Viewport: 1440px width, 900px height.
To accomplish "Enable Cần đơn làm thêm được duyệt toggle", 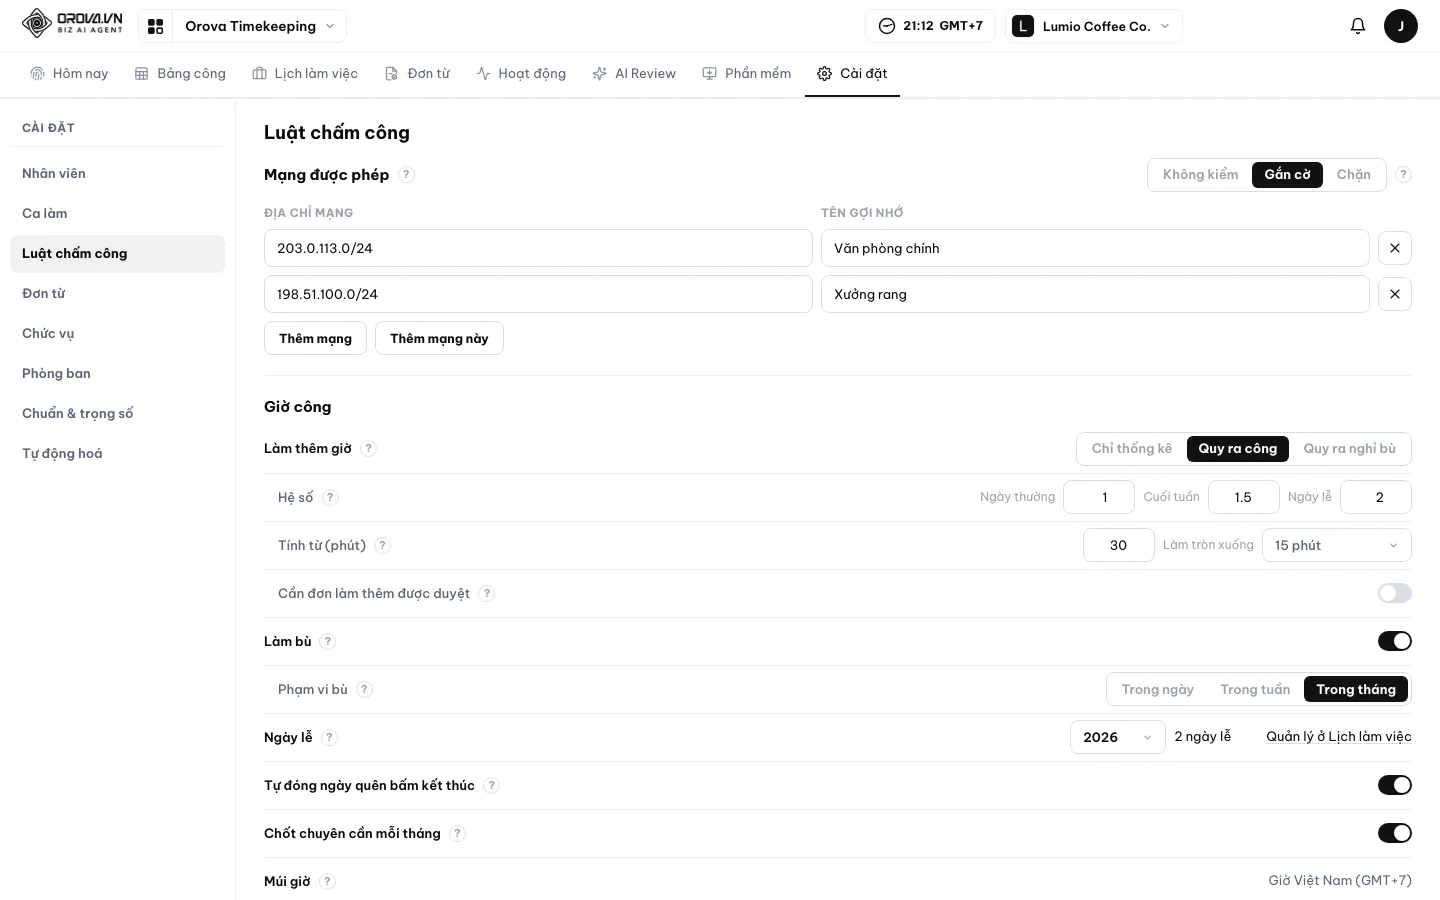I will point(1394,593).
